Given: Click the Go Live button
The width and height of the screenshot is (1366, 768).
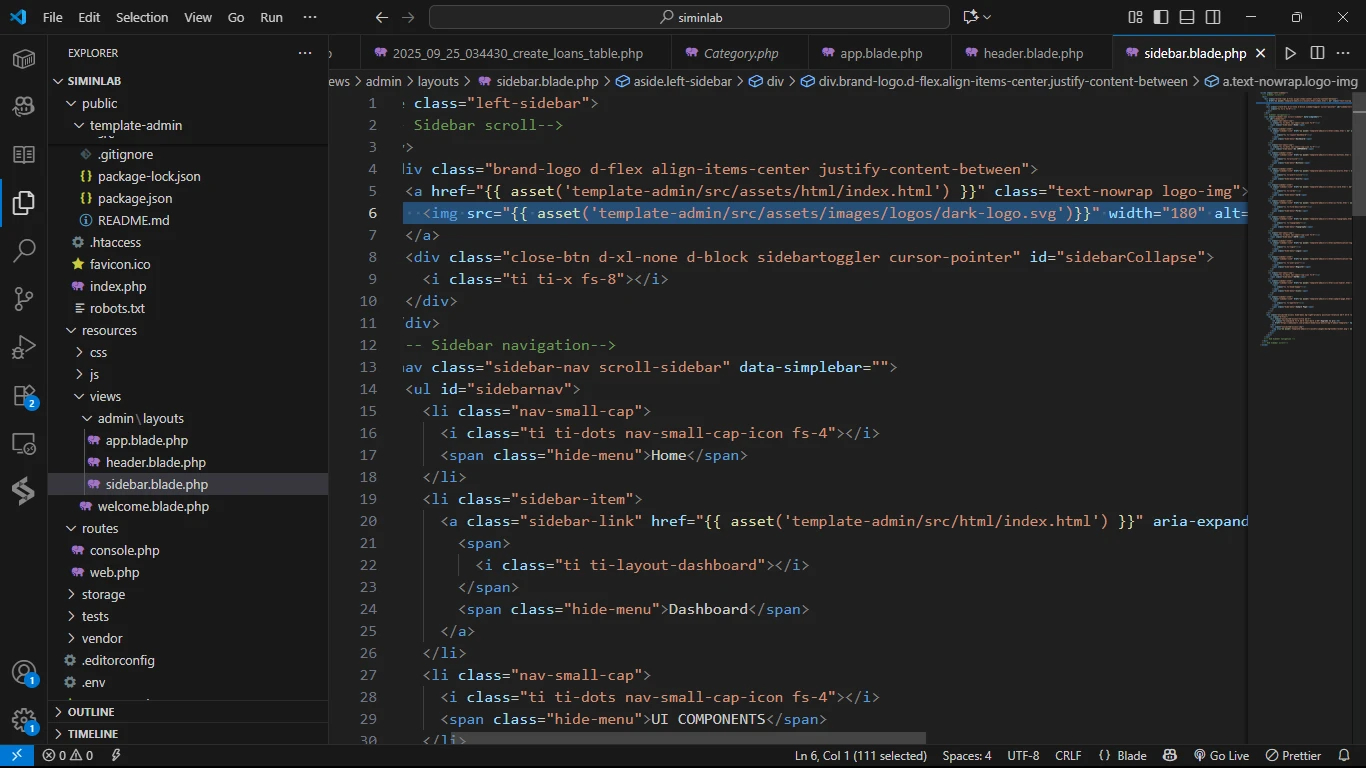Looking at the screenshot, I should [1221, 756].
